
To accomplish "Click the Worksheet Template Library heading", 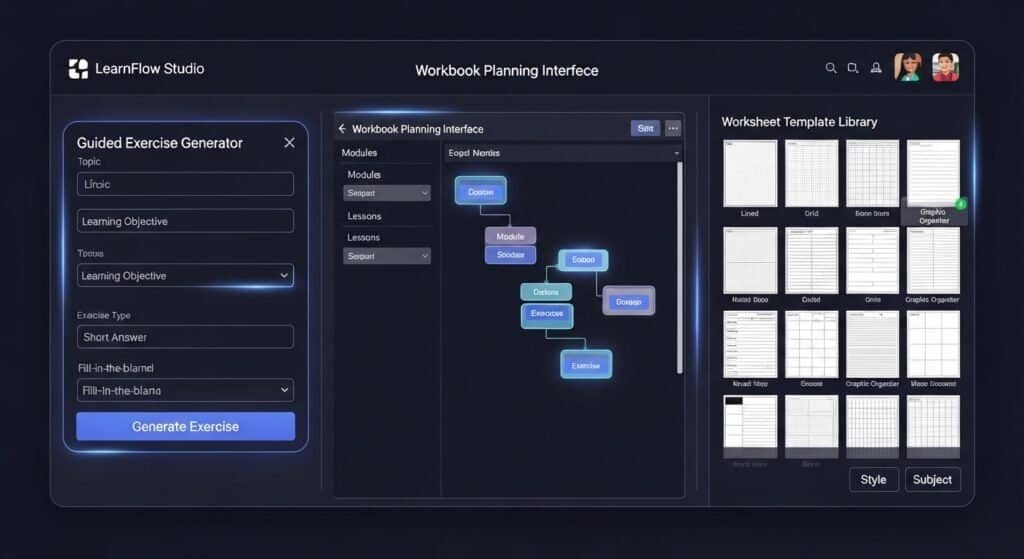I will pos(799,121).
